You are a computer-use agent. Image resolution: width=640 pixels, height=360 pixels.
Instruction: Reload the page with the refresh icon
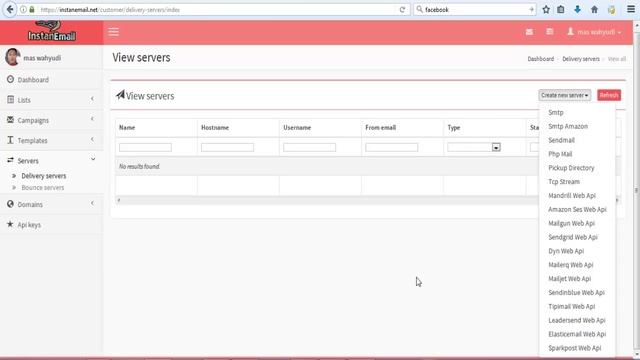402,9
